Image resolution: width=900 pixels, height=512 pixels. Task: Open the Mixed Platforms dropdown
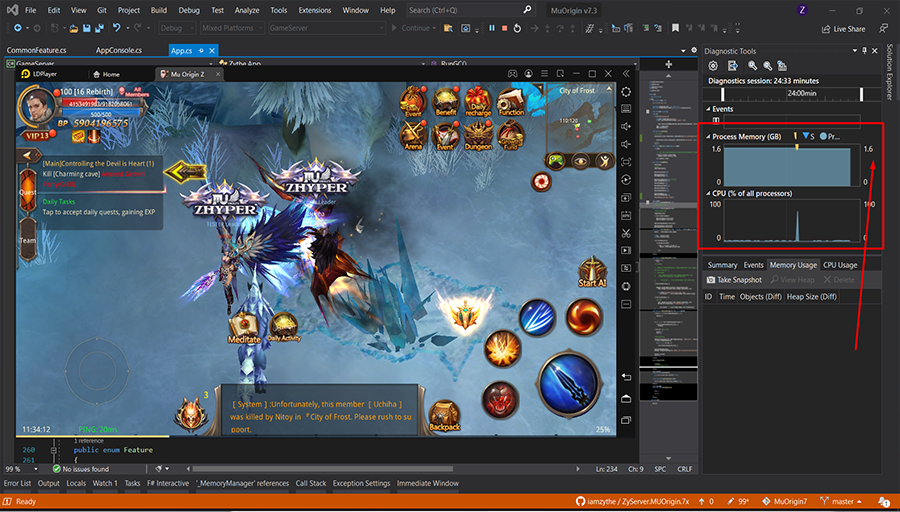pos(233,28)
